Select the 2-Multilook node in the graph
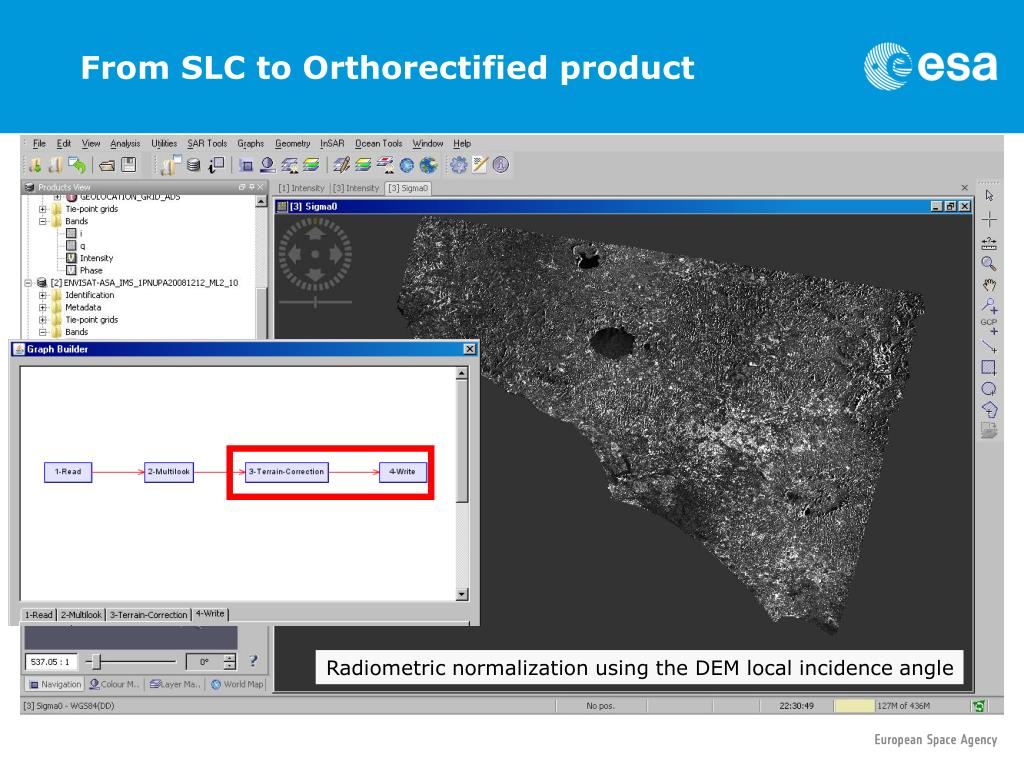The width and height of the screenshot is (1024, 768). (x=169, y=472)
